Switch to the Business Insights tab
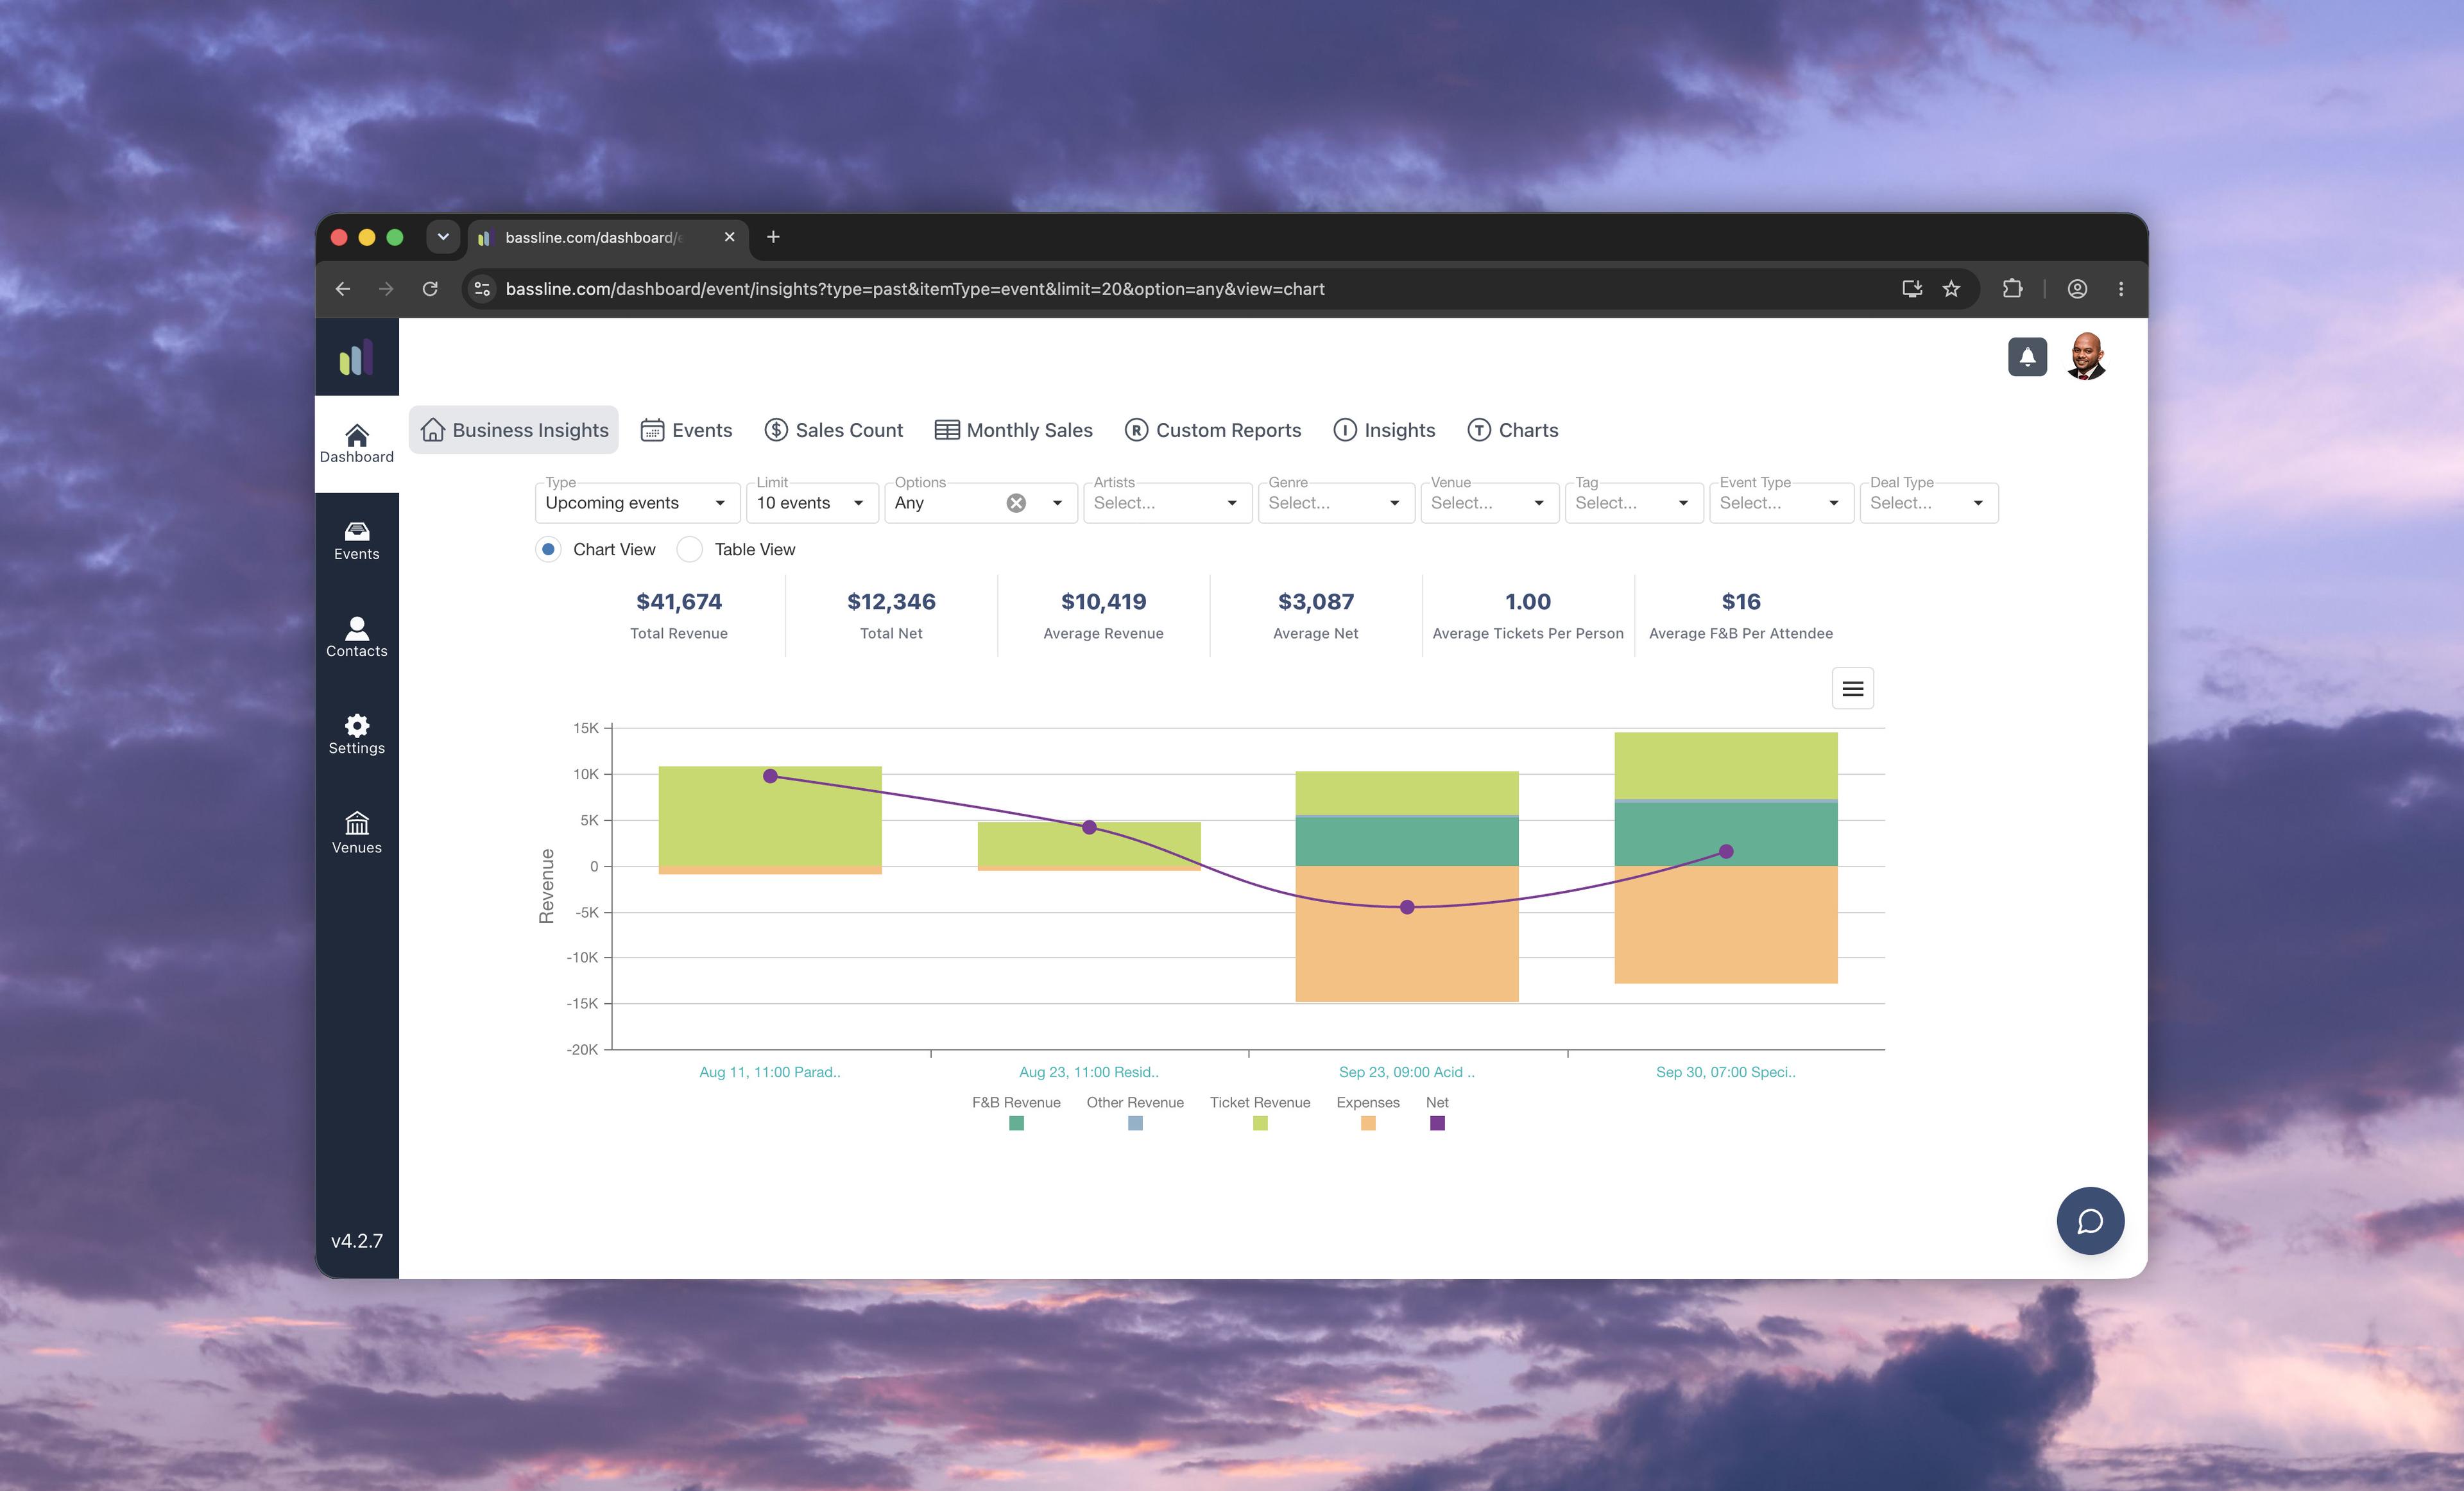Screen dimensions: 2464x1491 [x=514, y=430]
